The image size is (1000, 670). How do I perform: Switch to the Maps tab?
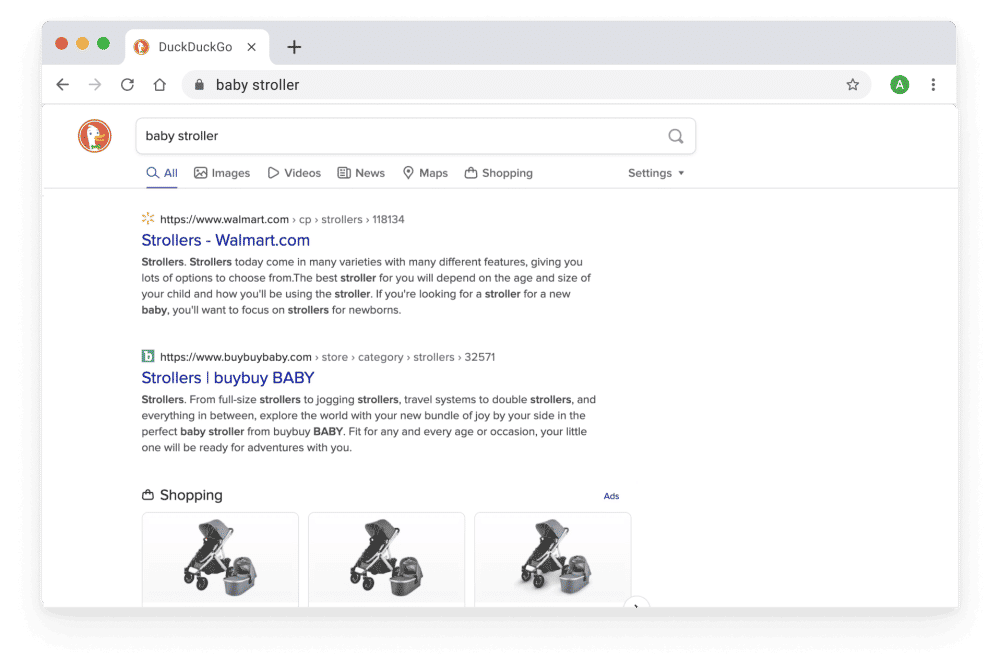click(425, 173)
